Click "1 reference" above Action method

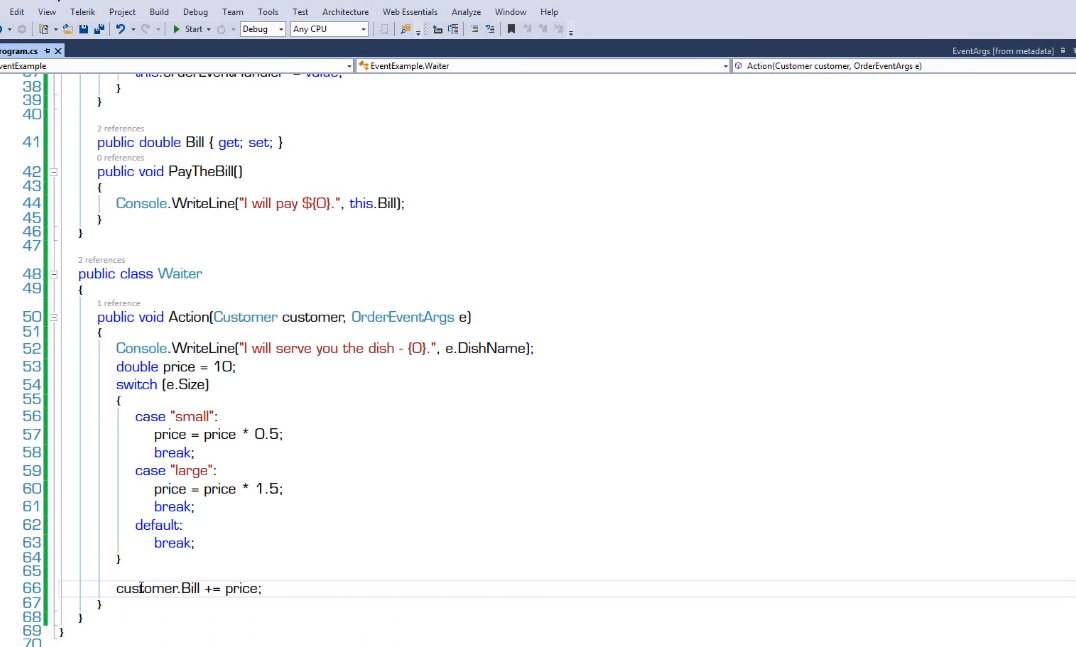pos(119,303)
